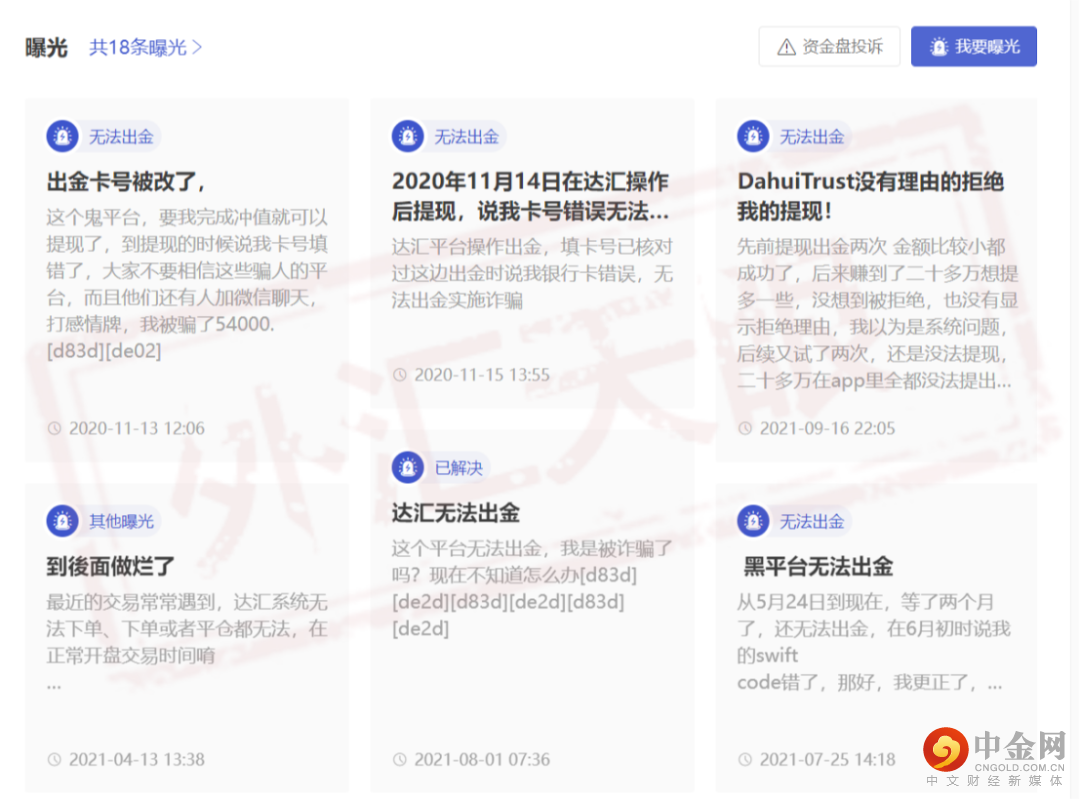Click the speaker icon on the 已解决 tag
This screenshot has height=799, width=1080.
(408, 467)
